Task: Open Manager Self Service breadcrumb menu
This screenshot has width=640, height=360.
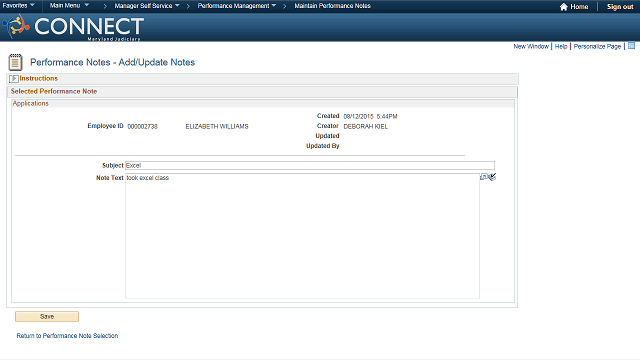Action: (147, 6)
